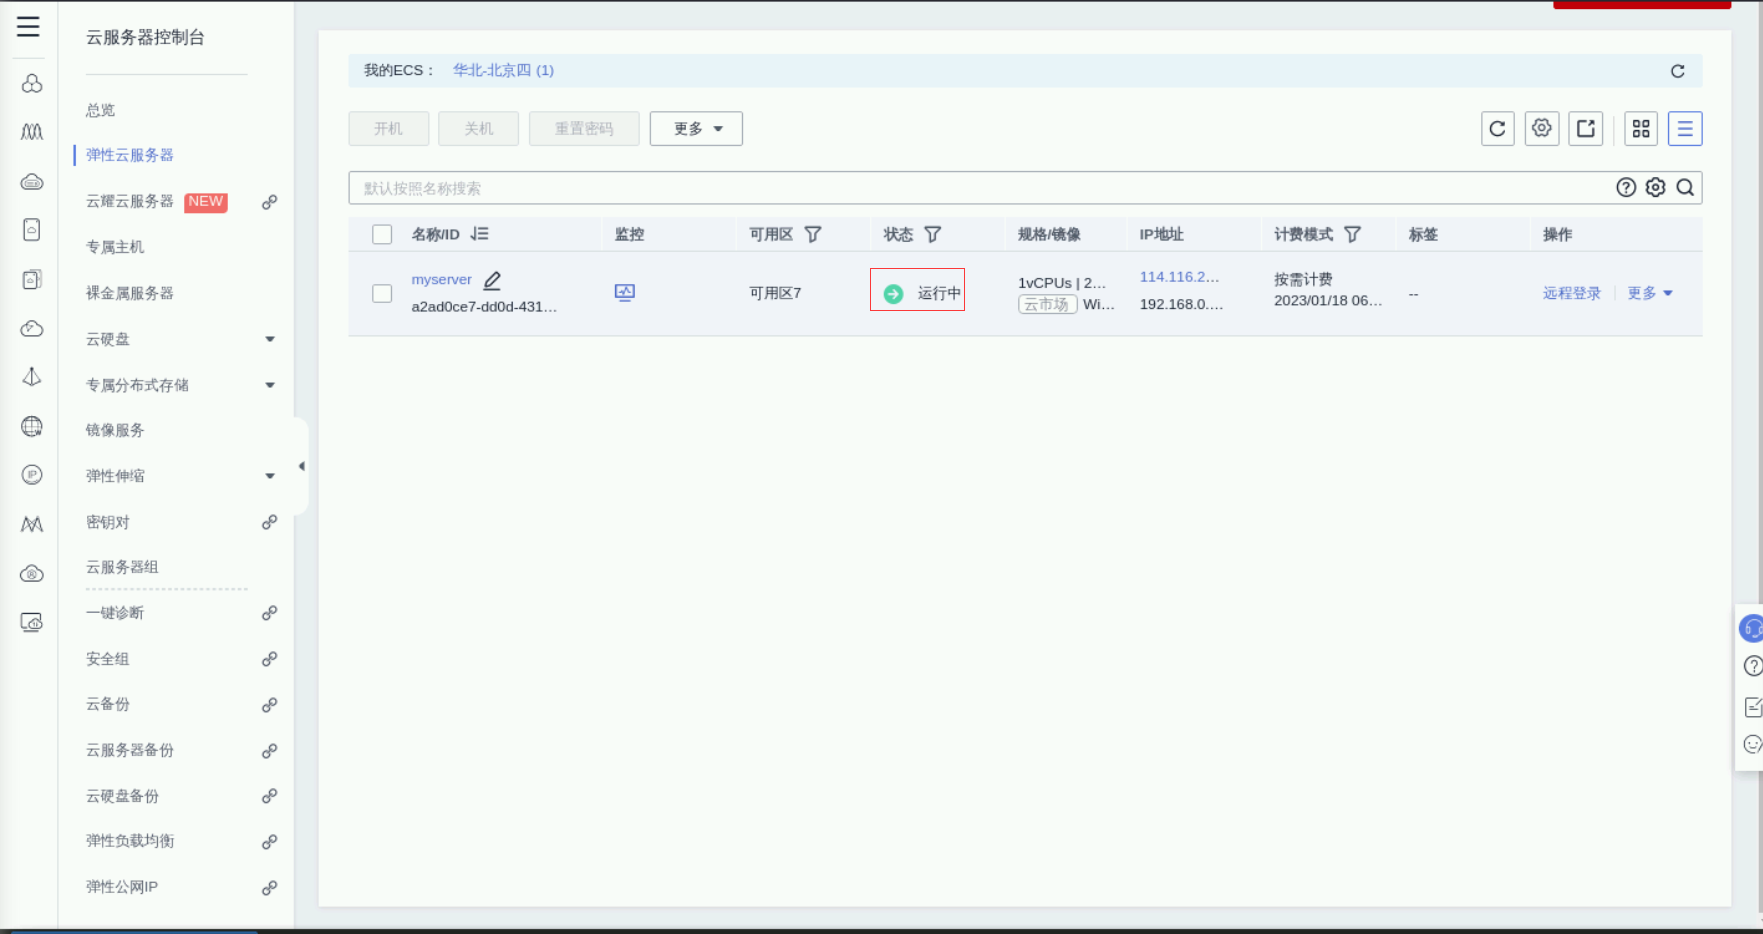This screenshot has height=934, width=1763.
Task: Click the link icon beside 云备份
Action: pyautogui.click(x=269, y=705)
